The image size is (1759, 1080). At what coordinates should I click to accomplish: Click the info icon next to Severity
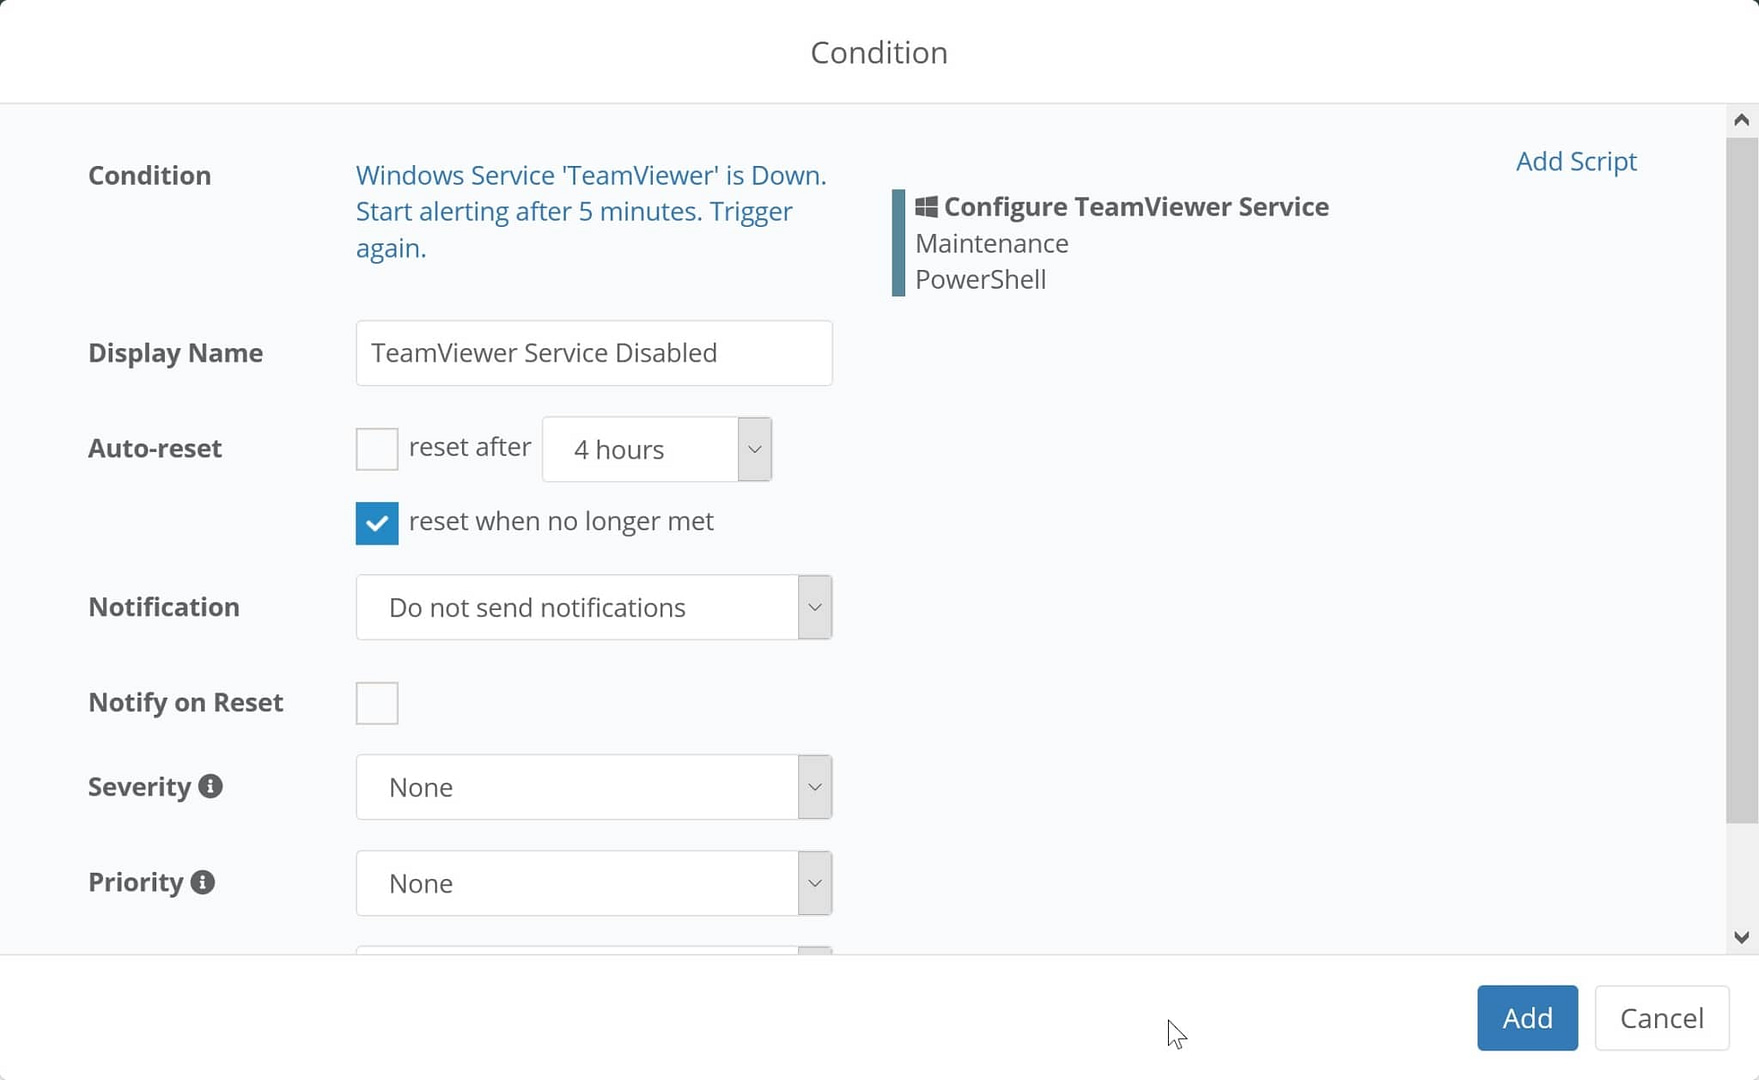[209, 786]
